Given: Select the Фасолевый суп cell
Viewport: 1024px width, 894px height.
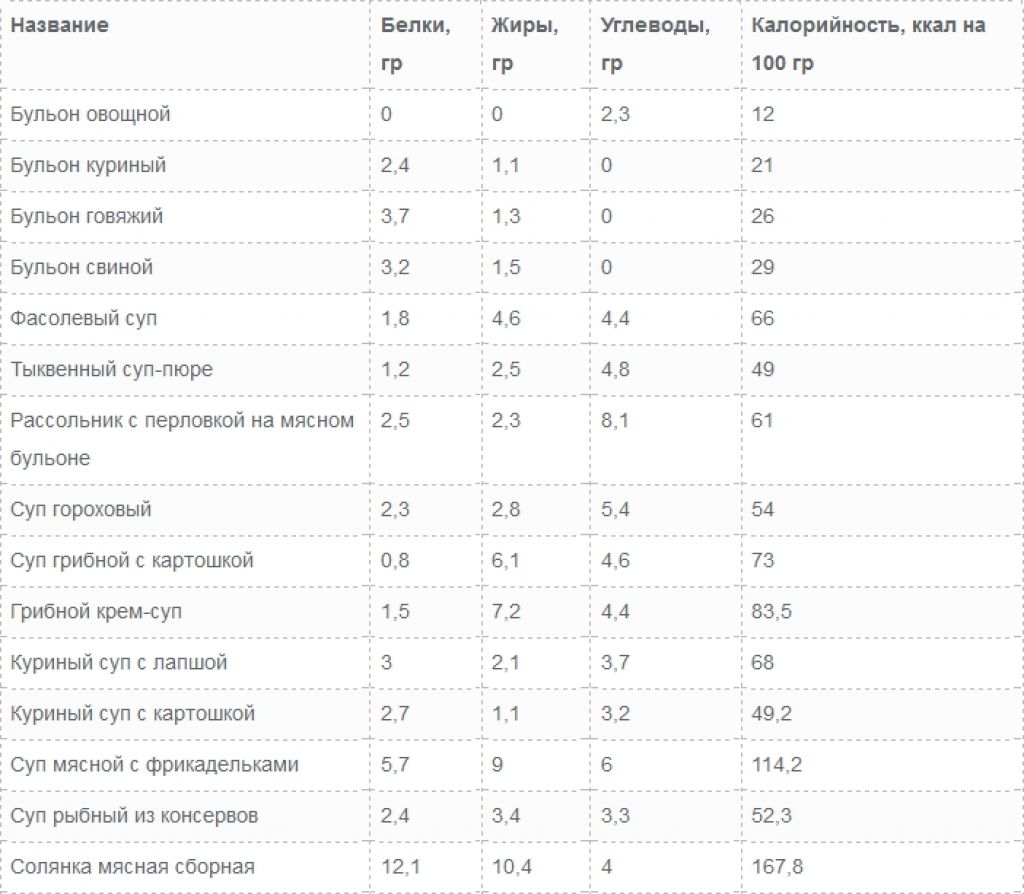Looking at the screenshot, I should 84,319.
